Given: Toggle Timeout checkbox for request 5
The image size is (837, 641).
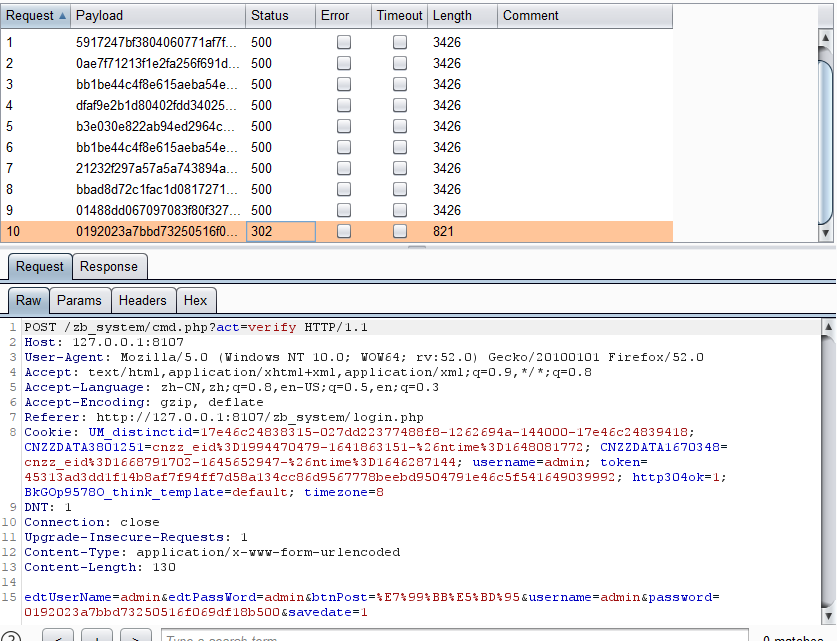Looking at the screenshot, I should pyautogui.click(x=400, y=126).
